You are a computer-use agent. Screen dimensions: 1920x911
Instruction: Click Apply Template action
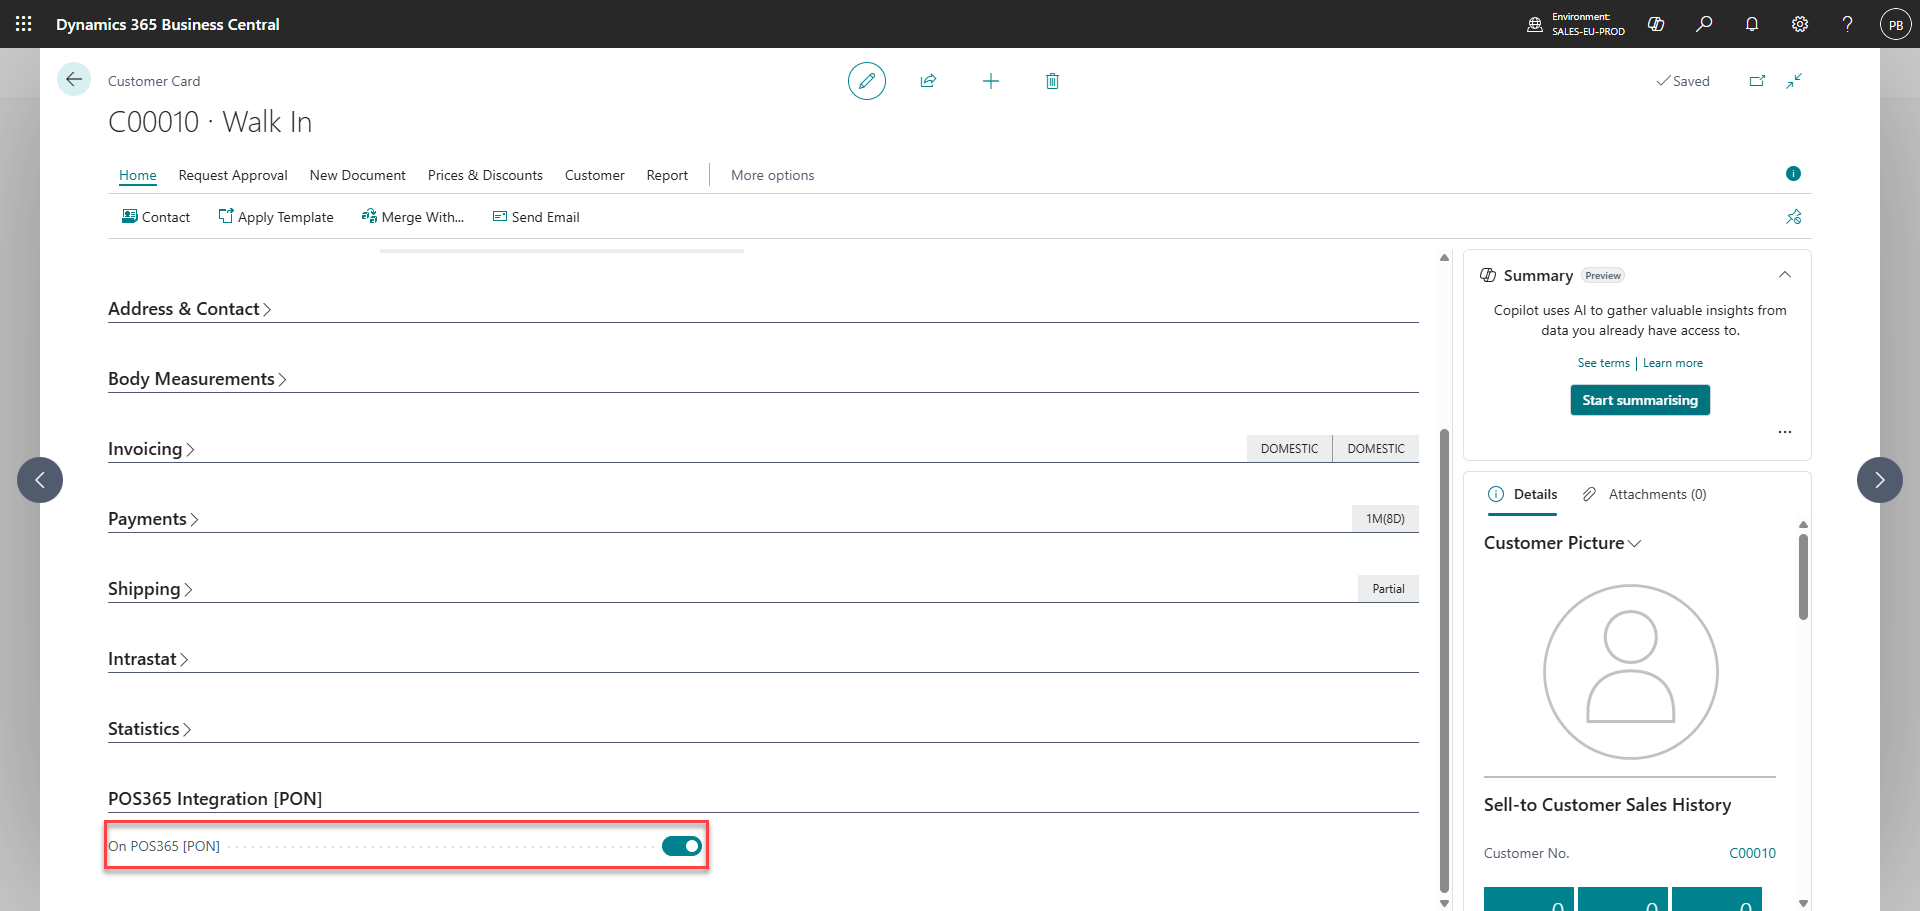coord(276,217)
